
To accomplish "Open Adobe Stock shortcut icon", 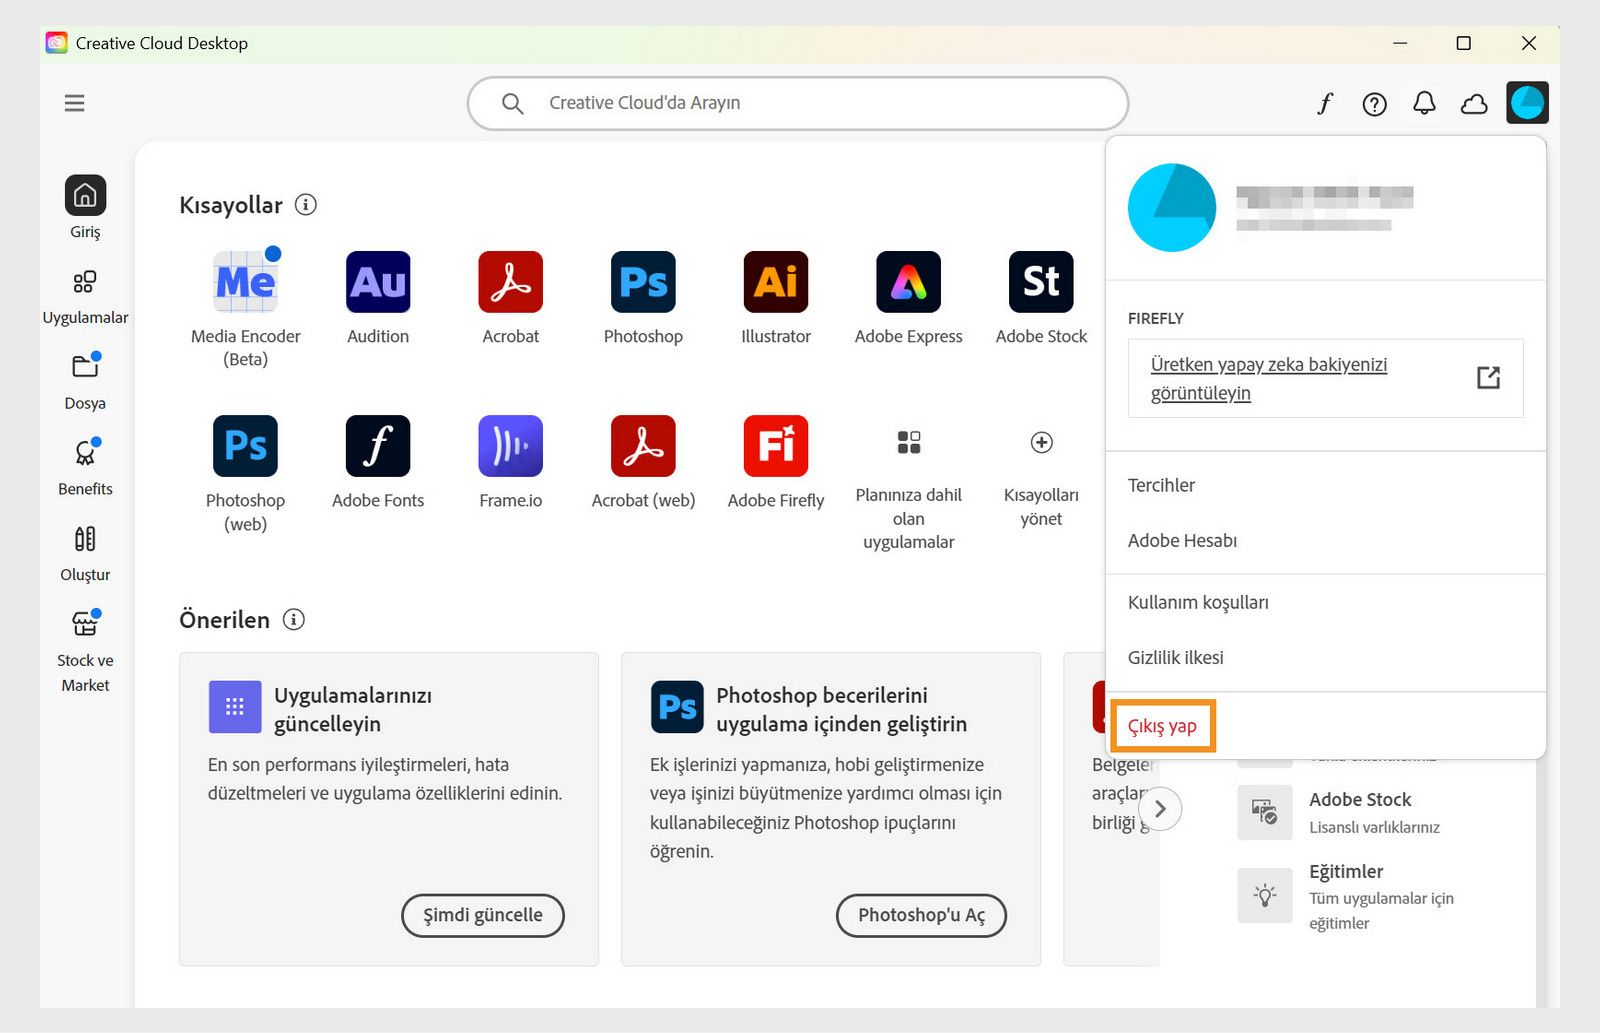I will (x=1040, y=283).
